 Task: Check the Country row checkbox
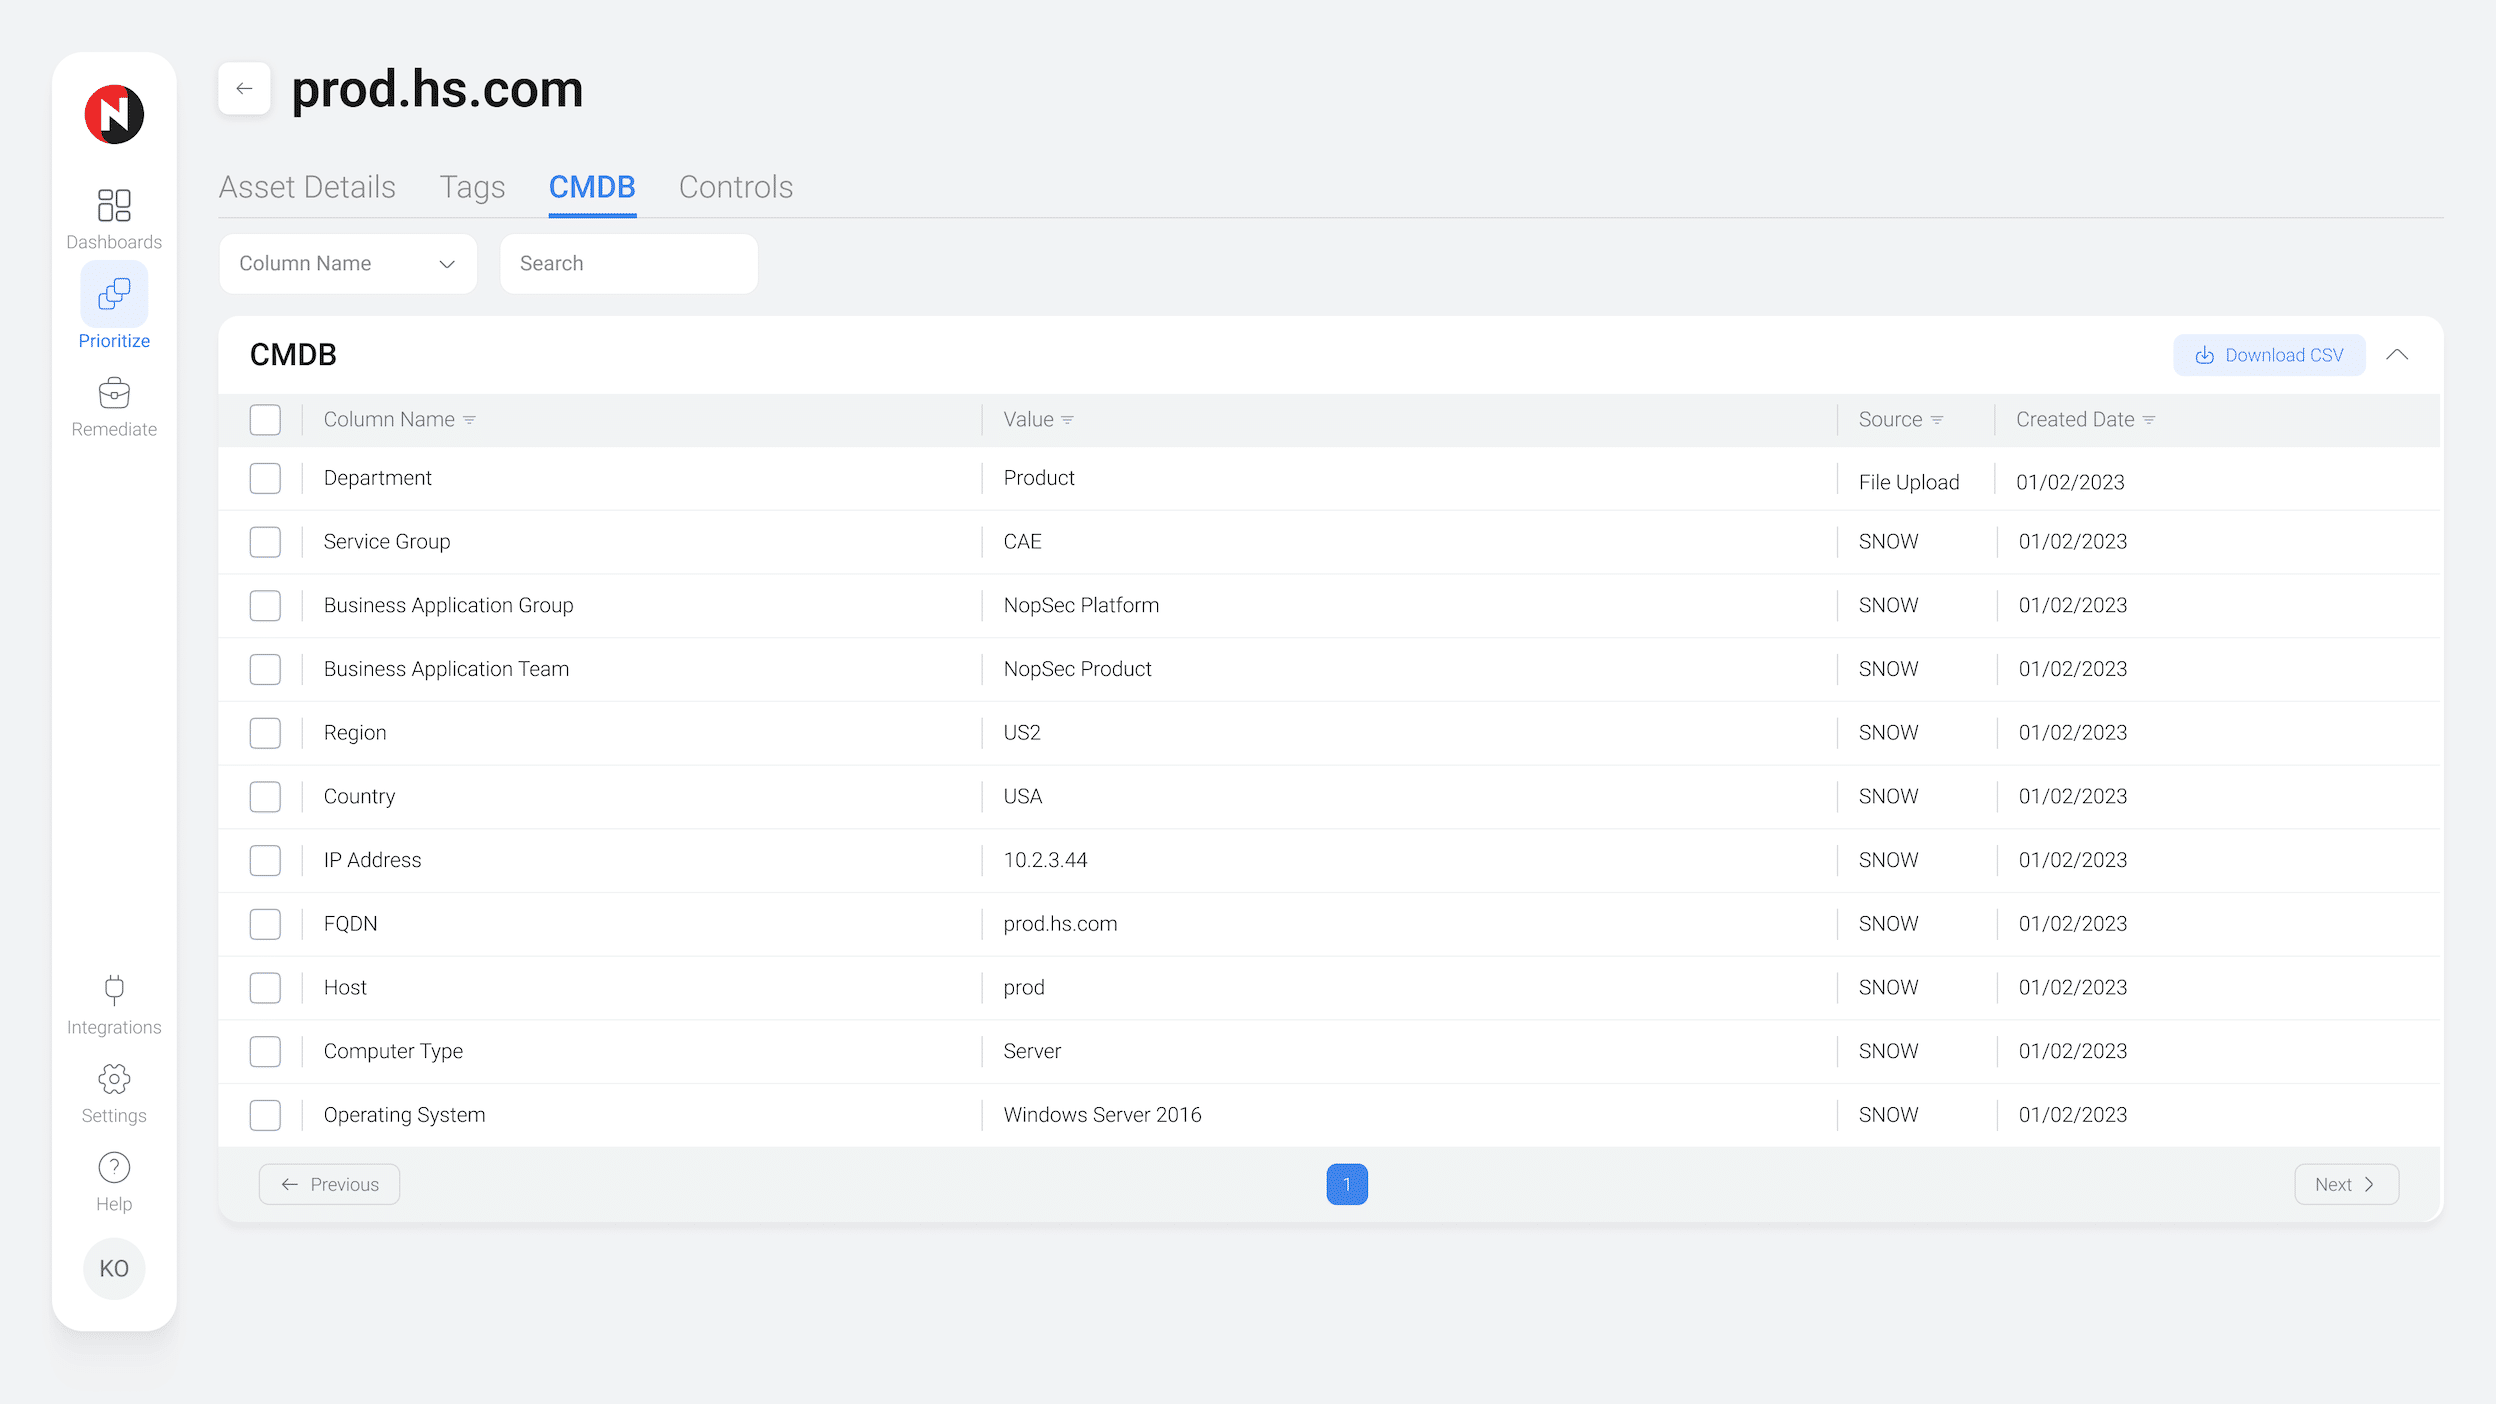[x=265, y=797]
